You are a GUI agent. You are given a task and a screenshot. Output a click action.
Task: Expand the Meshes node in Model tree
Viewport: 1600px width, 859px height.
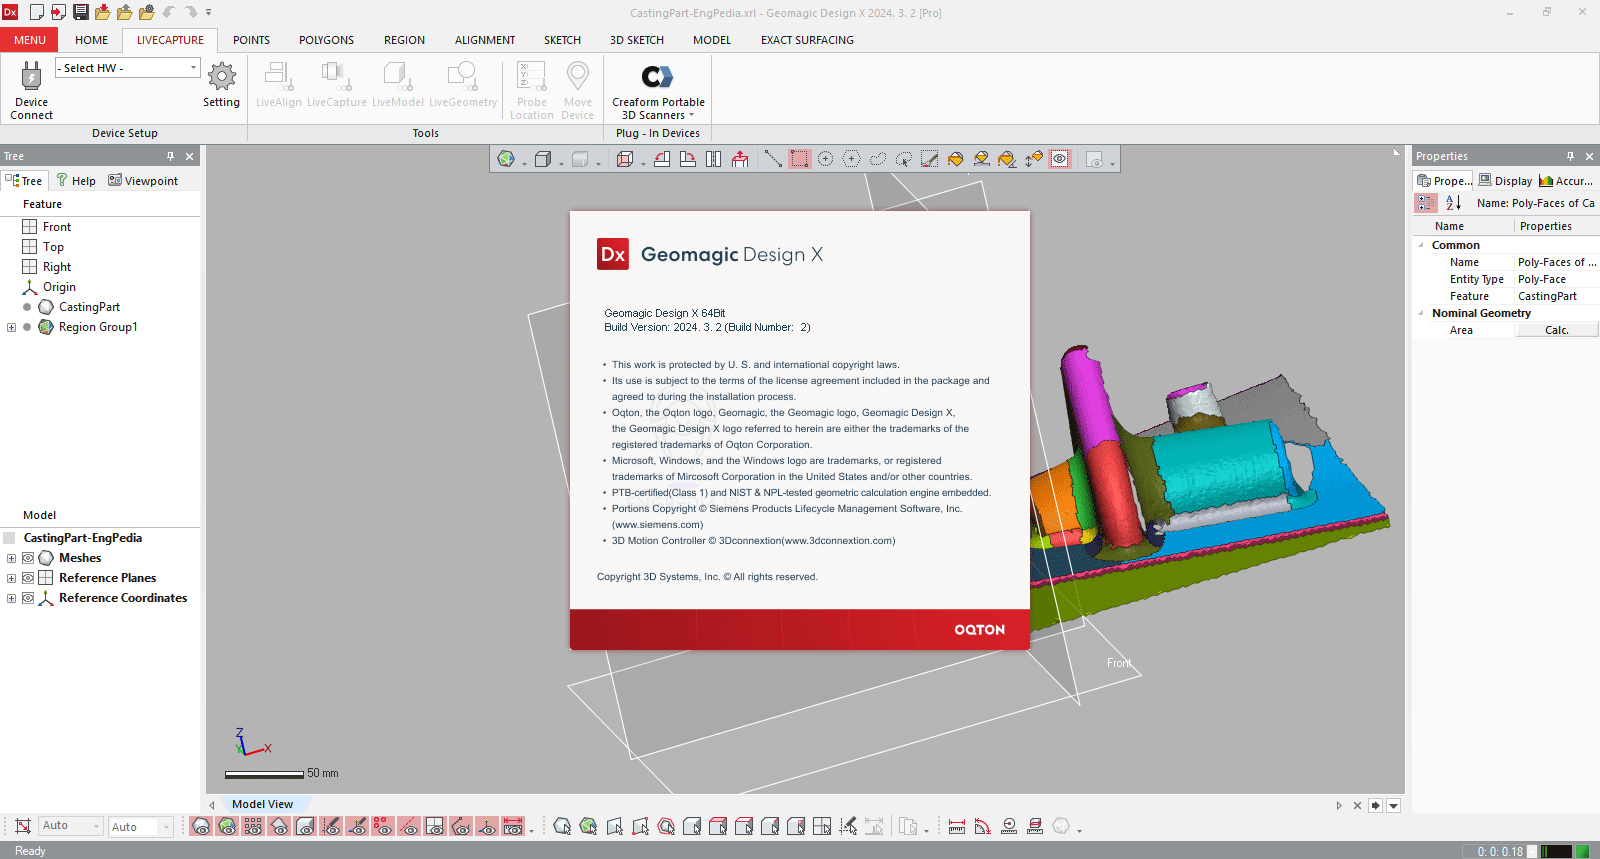tap(11, 558)
